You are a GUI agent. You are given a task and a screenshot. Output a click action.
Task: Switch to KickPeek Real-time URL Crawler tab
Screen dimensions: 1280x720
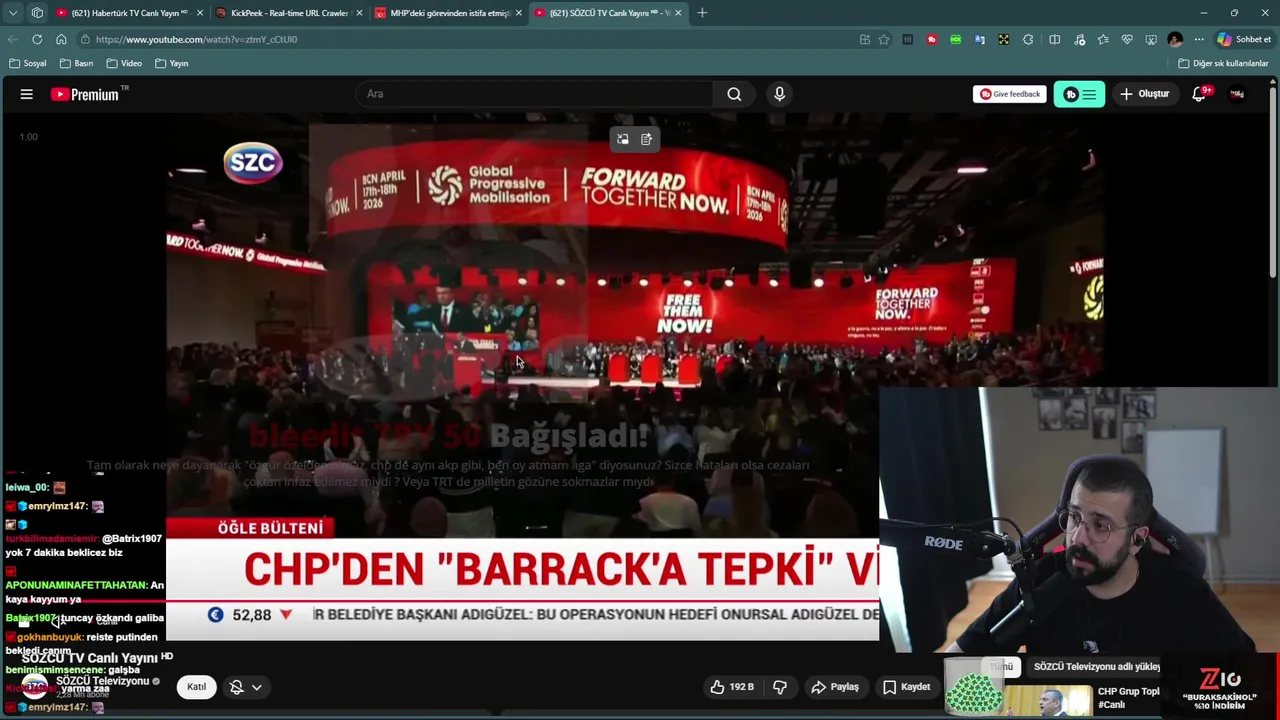point(288,13)
